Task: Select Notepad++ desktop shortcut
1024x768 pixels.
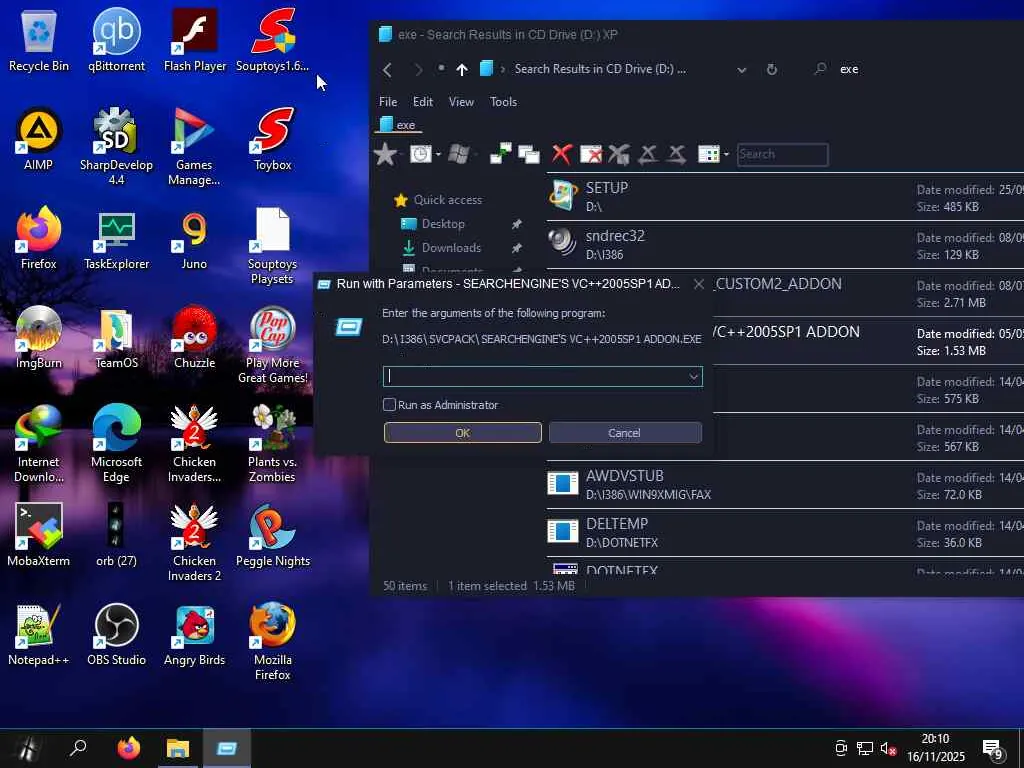Action: tap(39, 633)
